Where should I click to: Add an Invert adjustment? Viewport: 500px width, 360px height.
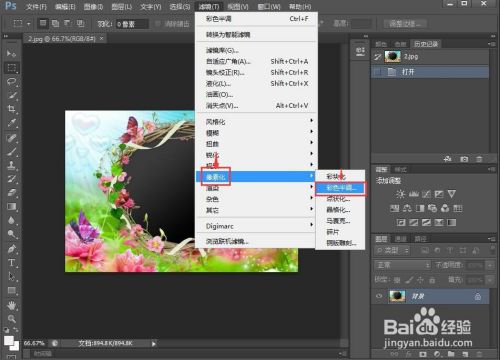click(x=401, y=222)
